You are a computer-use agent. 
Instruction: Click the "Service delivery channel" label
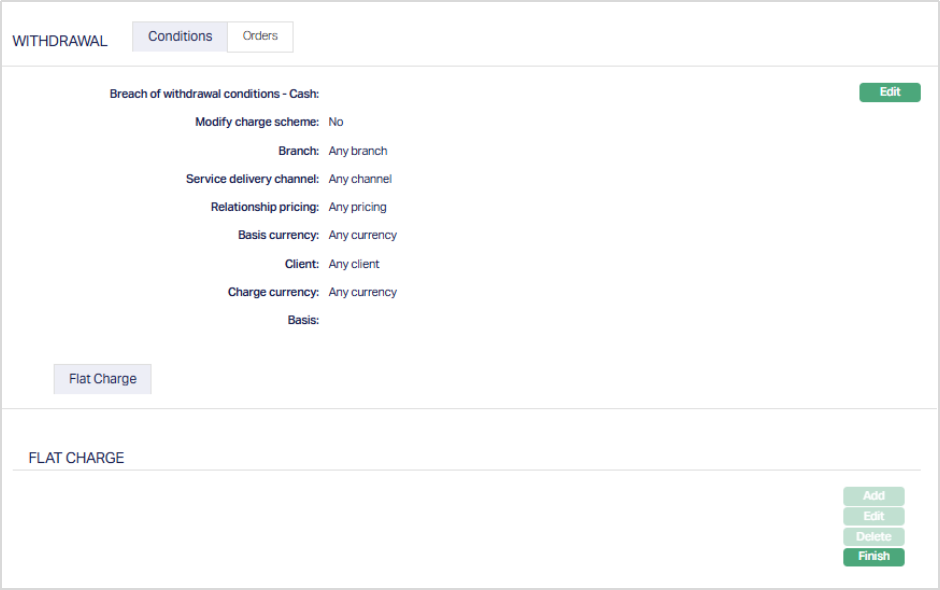point(252,179)
